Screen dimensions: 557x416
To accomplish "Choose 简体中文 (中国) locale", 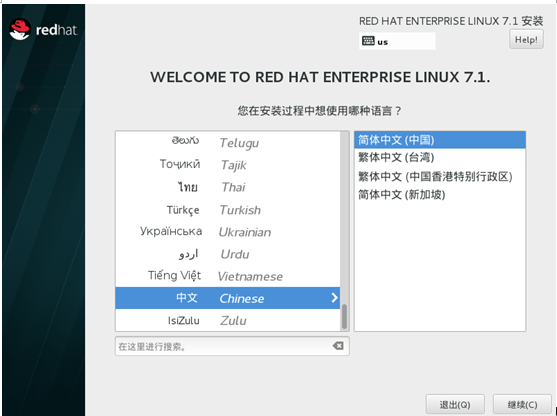I will click(440, 140).
